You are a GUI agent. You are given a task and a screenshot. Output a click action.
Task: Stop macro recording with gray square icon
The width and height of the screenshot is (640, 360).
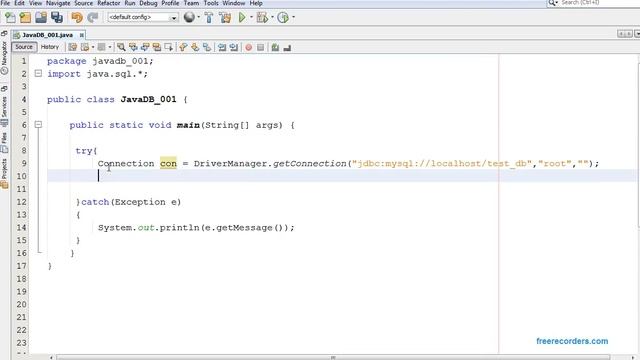click(260, 47)
